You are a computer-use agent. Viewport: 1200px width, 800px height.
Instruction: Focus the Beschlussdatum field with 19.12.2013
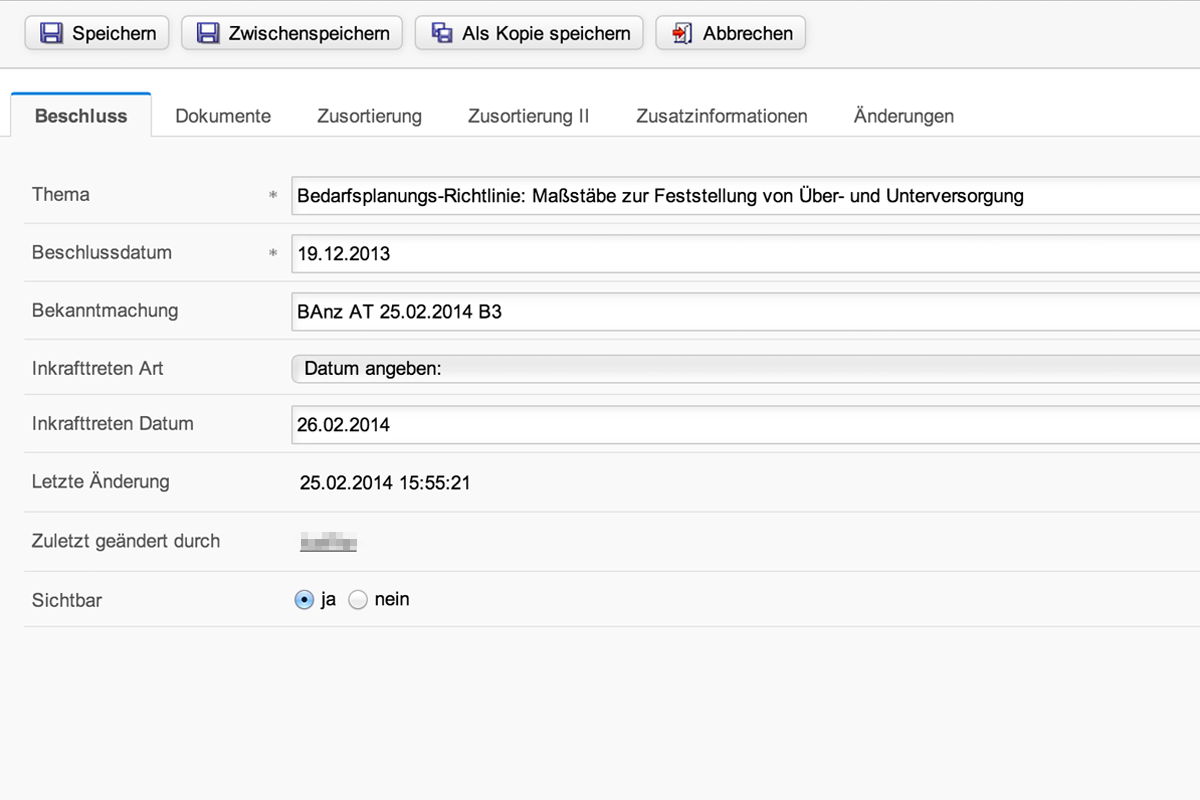pos(745,254)
